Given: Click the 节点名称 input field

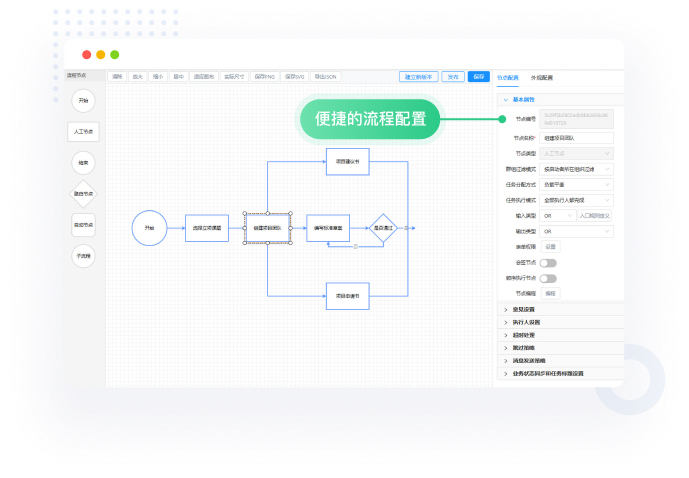Looking at the screenshot, I should pos(577,138).
